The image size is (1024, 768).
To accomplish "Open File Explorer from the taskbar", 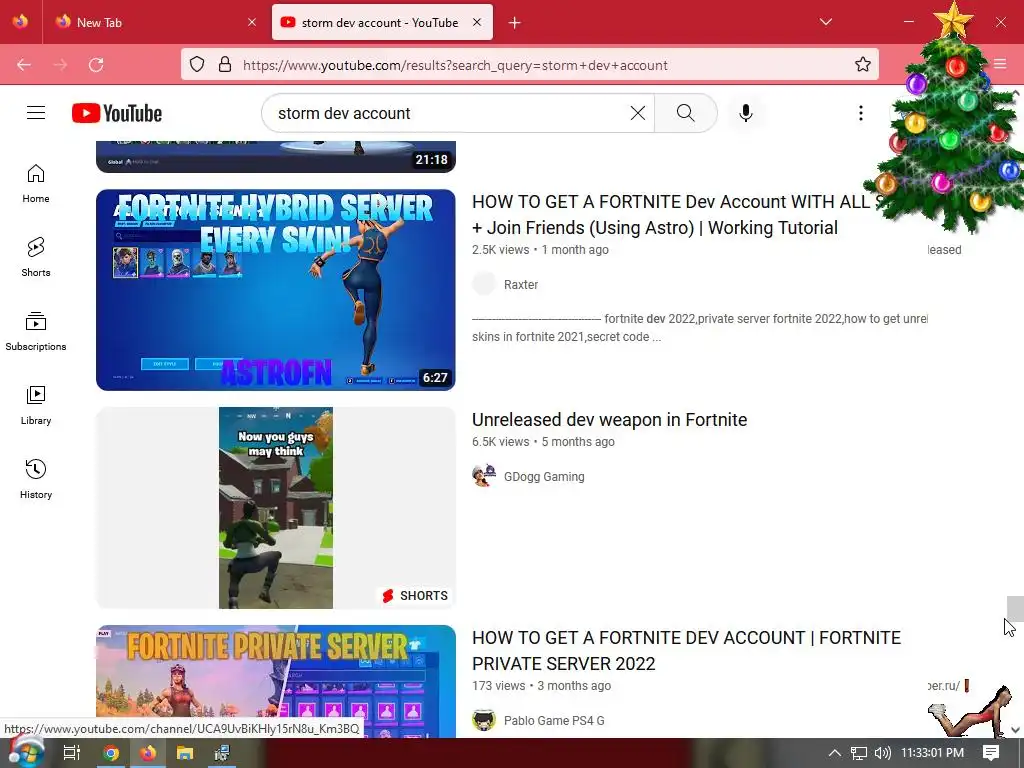I will pyautogui.click(x=185, y=753).
